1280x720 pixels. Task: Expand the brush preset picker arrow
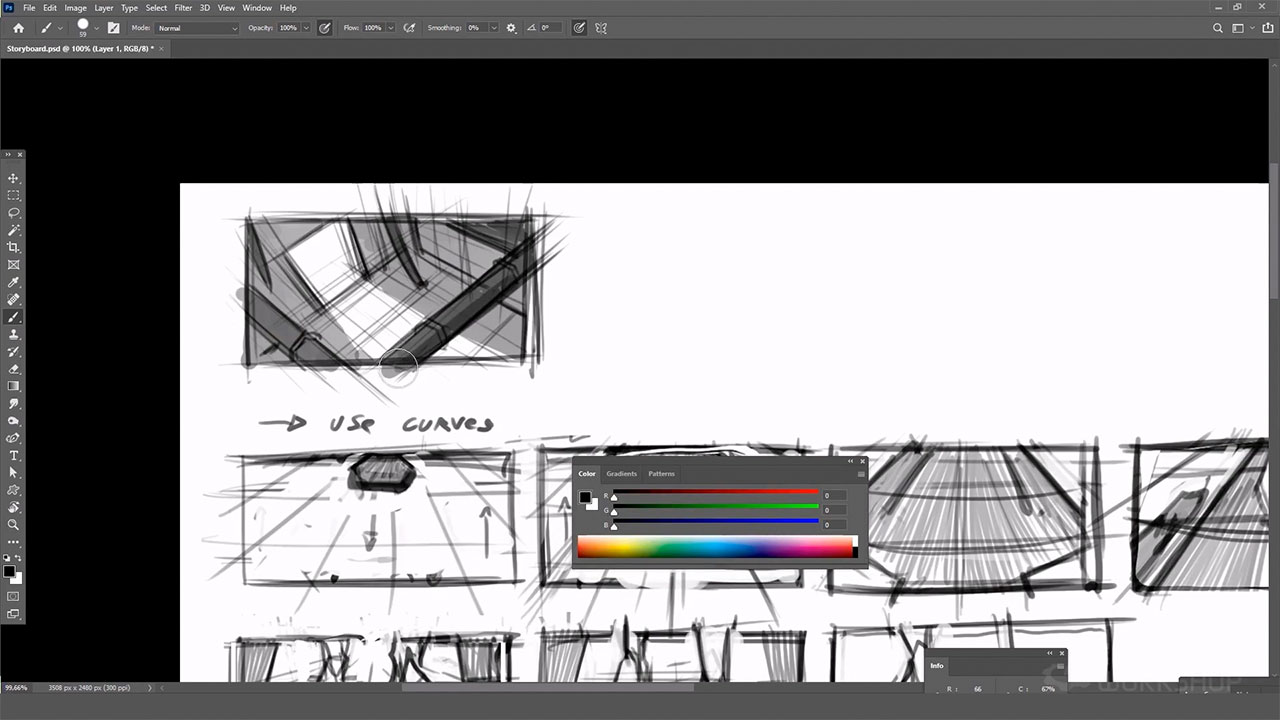click(96, 28)
